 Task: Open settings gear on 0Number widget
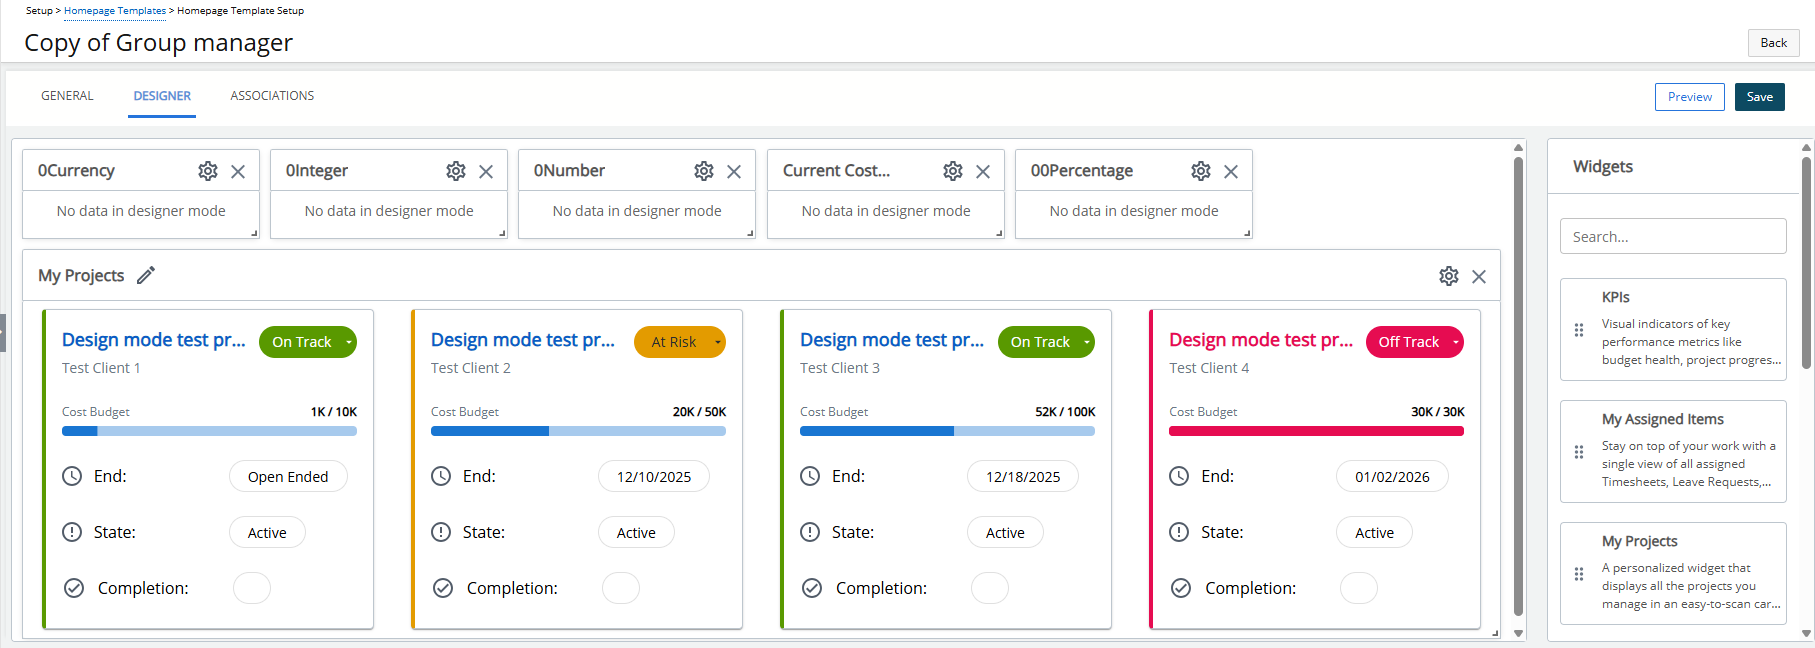click(704, 171)
